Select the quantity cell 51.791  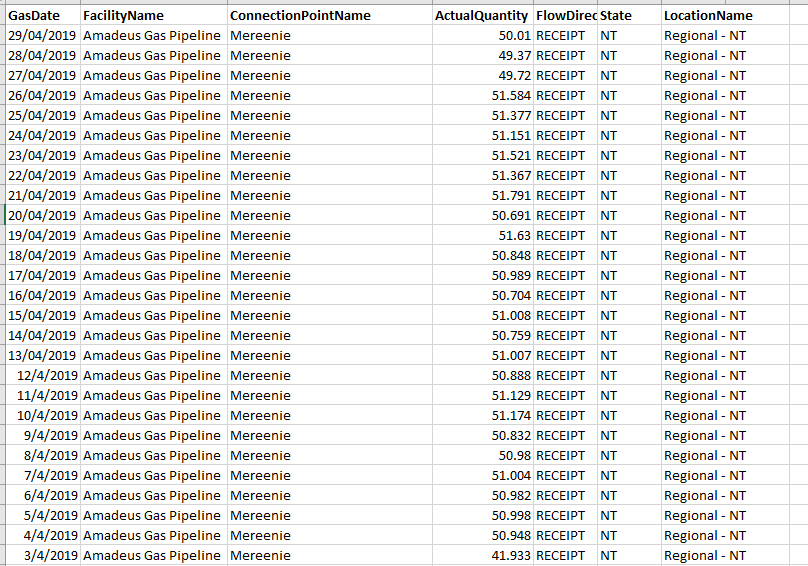[482, 195]
